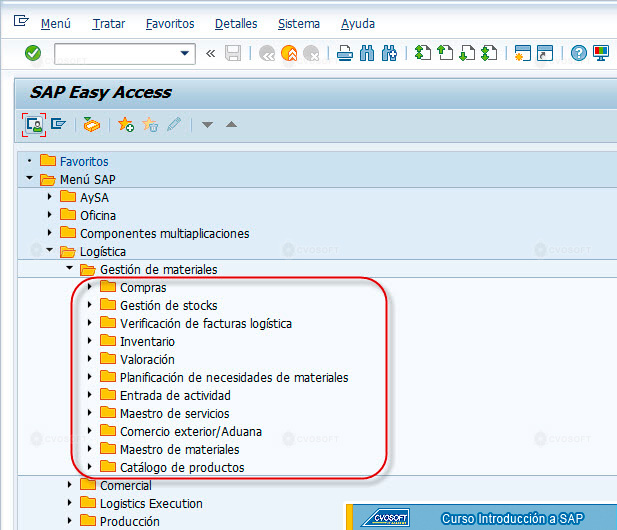The height and width of the screenshot is (530, 617).
Task: Click the user menu icon
Action: pyautogui.click(x=34, y=125)
